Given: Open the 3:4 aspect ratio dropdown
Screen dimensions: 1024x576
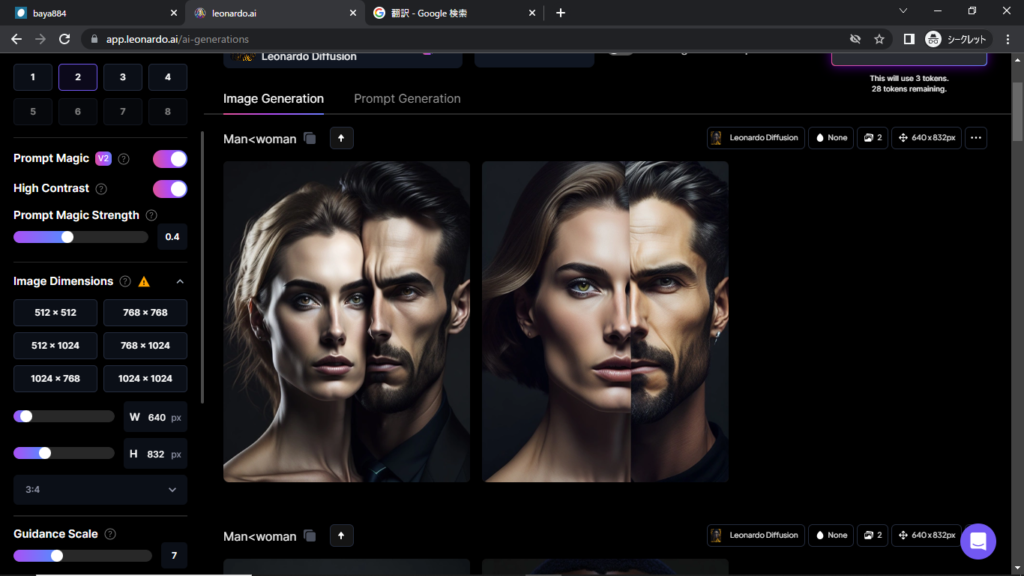Looking at the screenshot, I should pyautogui.click(x=100, y=490).
